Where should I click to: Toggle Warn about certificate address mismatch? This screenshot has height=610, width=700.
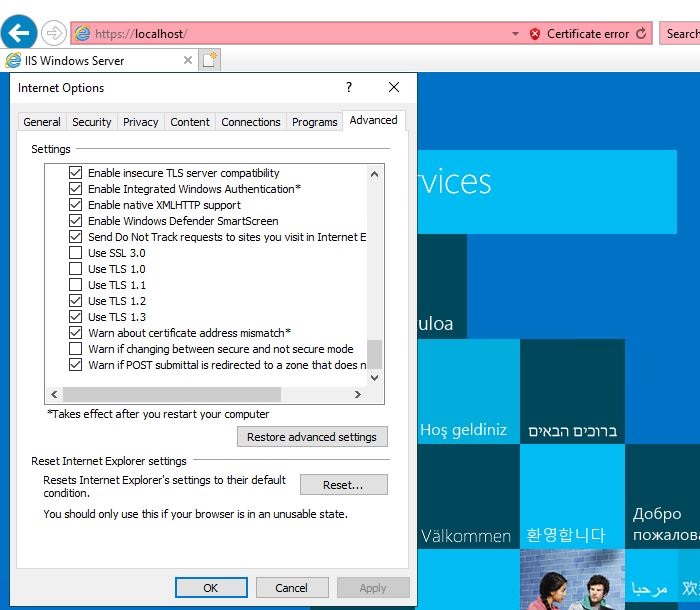(75, 333)
